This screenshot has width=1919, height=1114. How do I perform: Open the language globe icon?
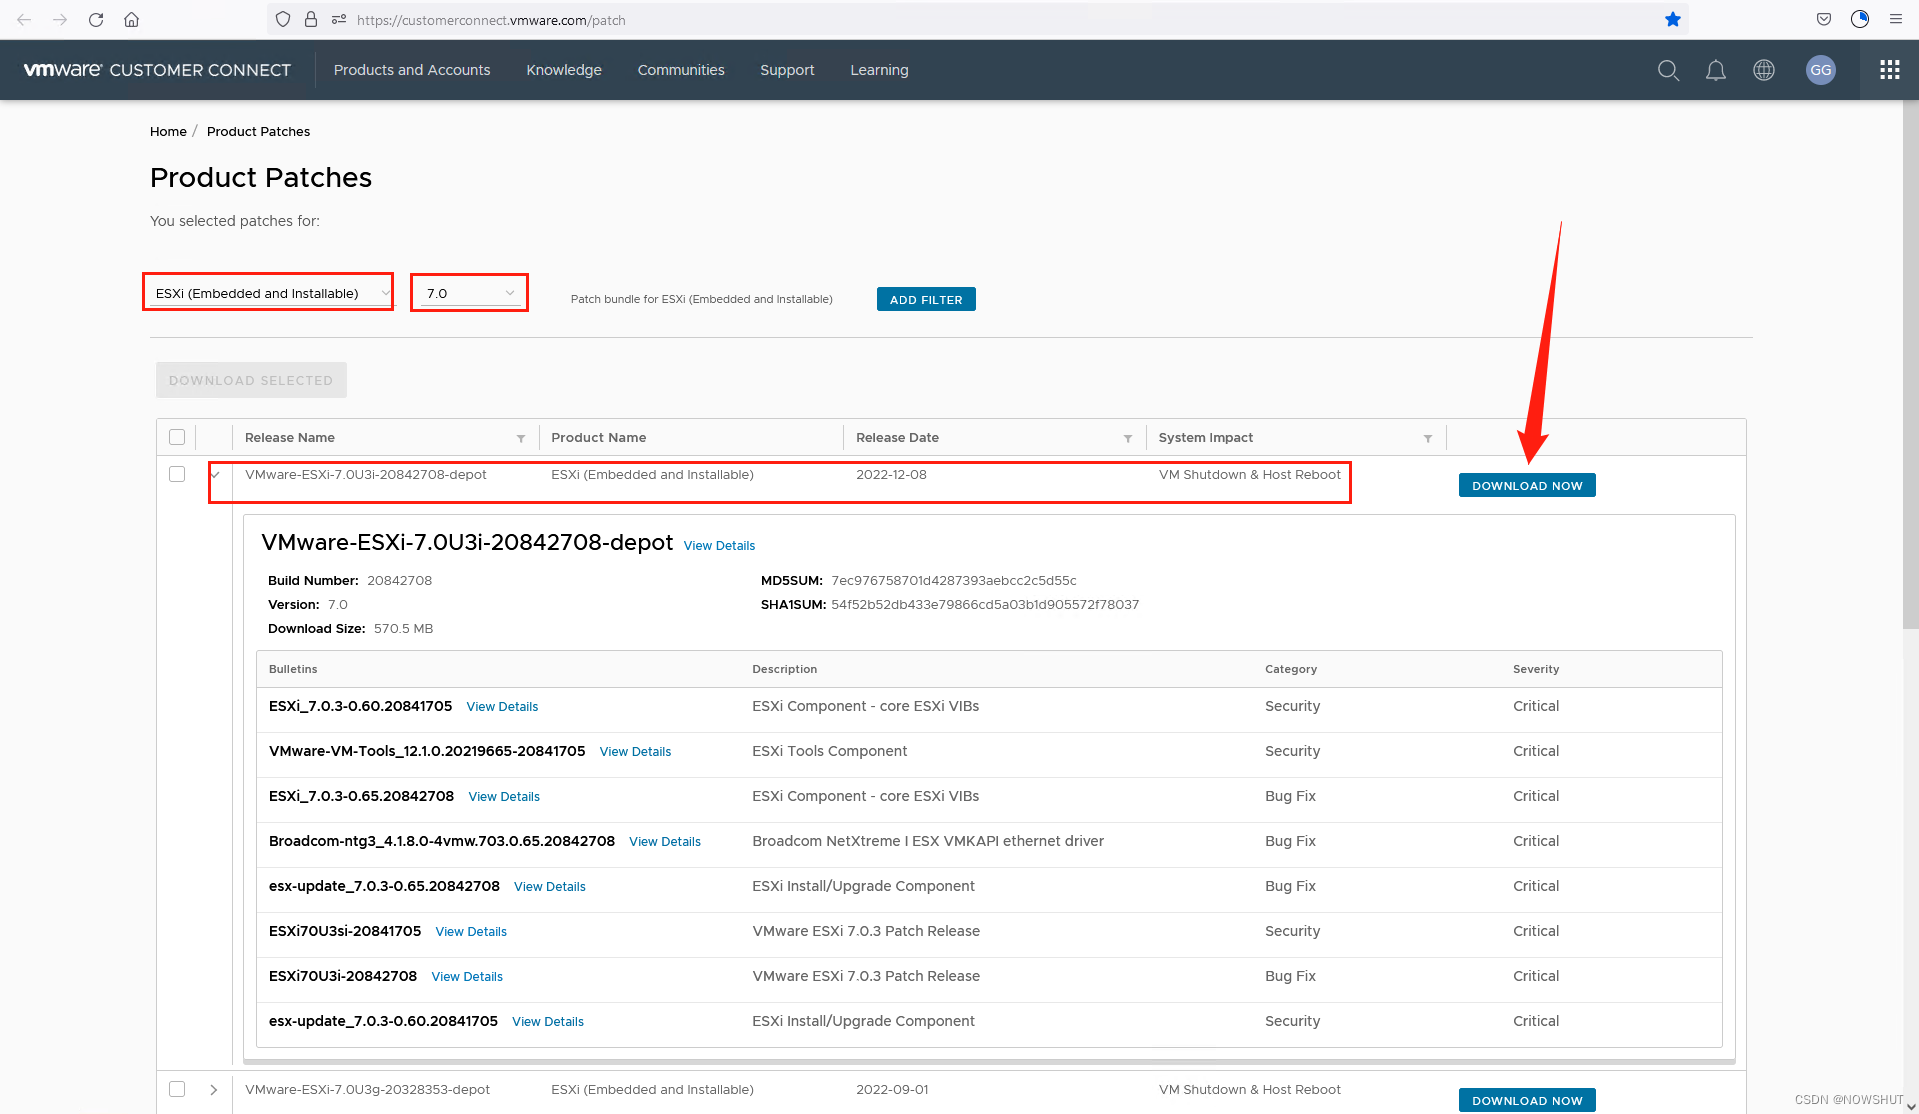point(1764,70)
